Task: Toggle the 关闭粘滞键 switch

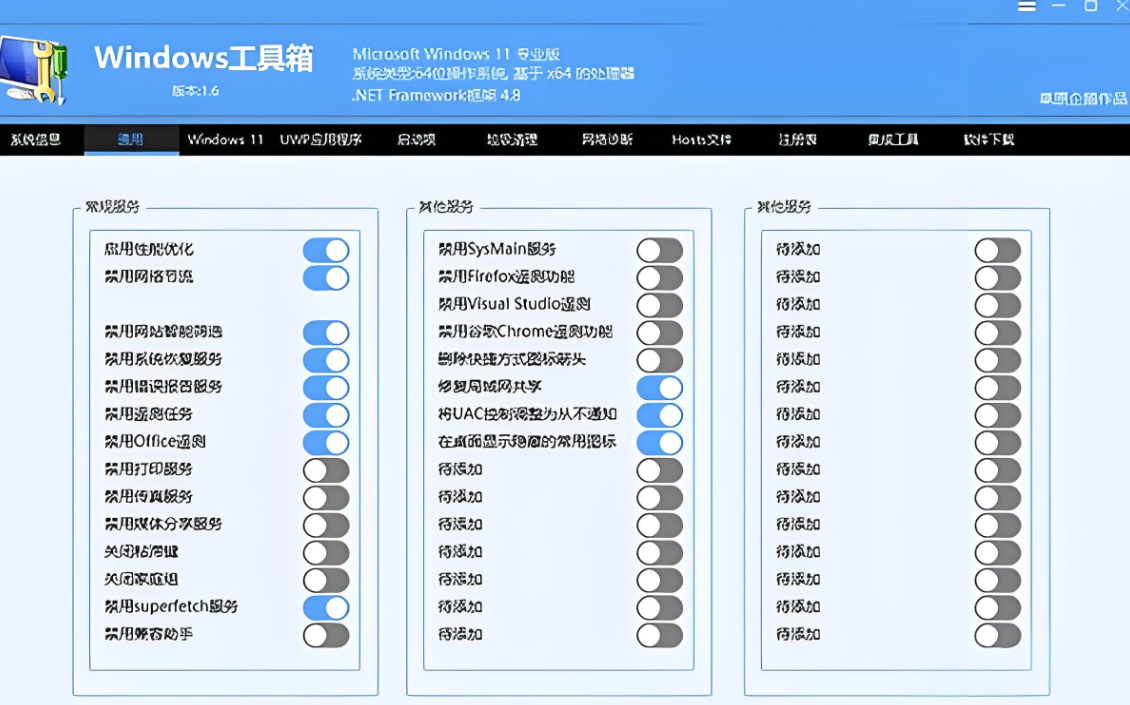Action: (325, 551)
